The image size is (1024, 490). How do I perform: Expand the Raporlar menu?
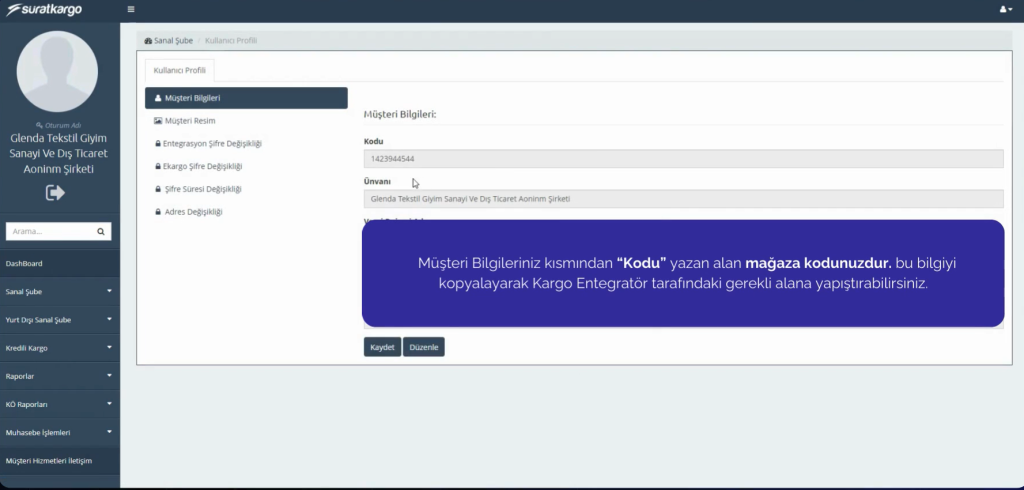pyautogui.click(x=60, y=376)
